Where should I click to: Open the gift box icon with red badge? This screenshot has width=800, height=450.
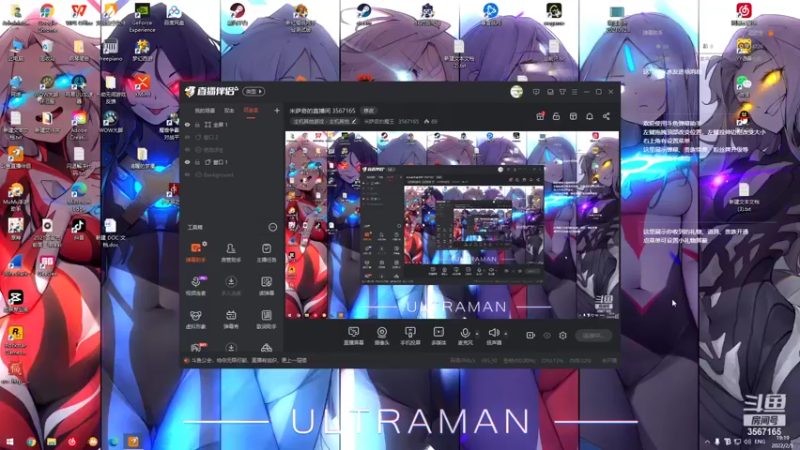click(540, 116)
